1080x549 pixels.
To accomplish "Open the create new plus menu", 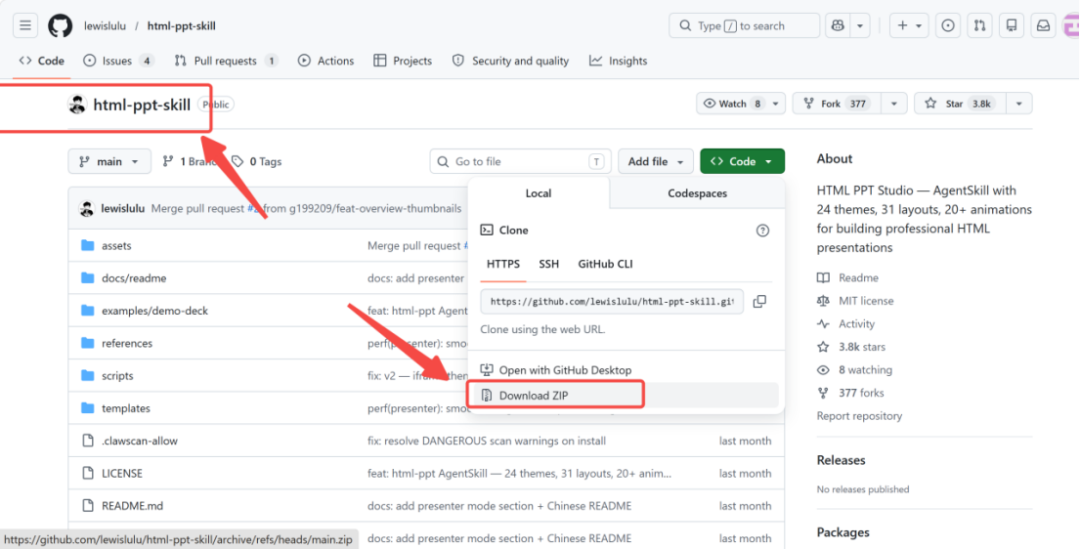I will 909,25.
